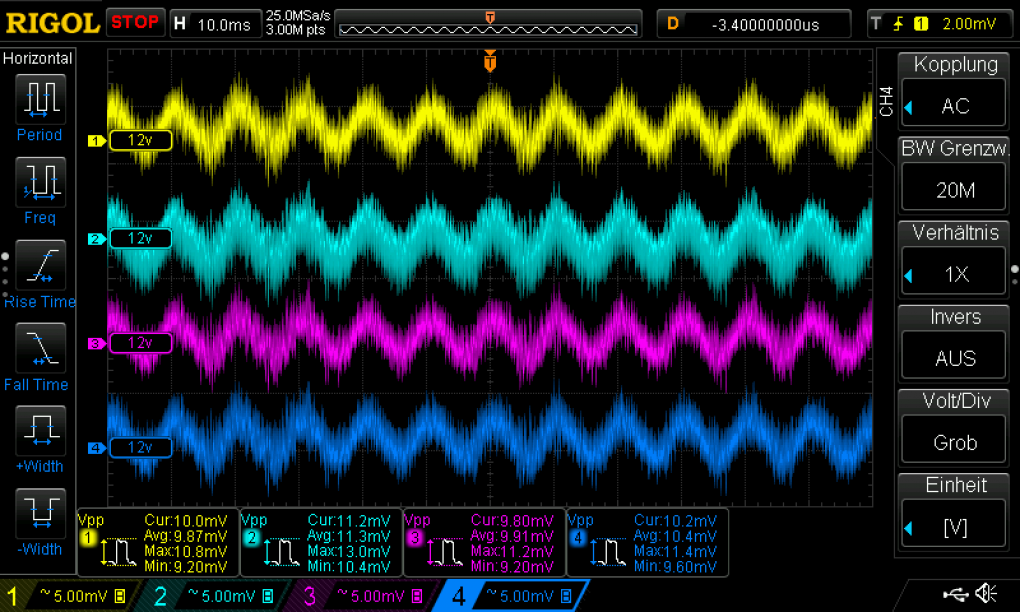Click the left arrow on Kopplung button

click(x=909, y=107)
